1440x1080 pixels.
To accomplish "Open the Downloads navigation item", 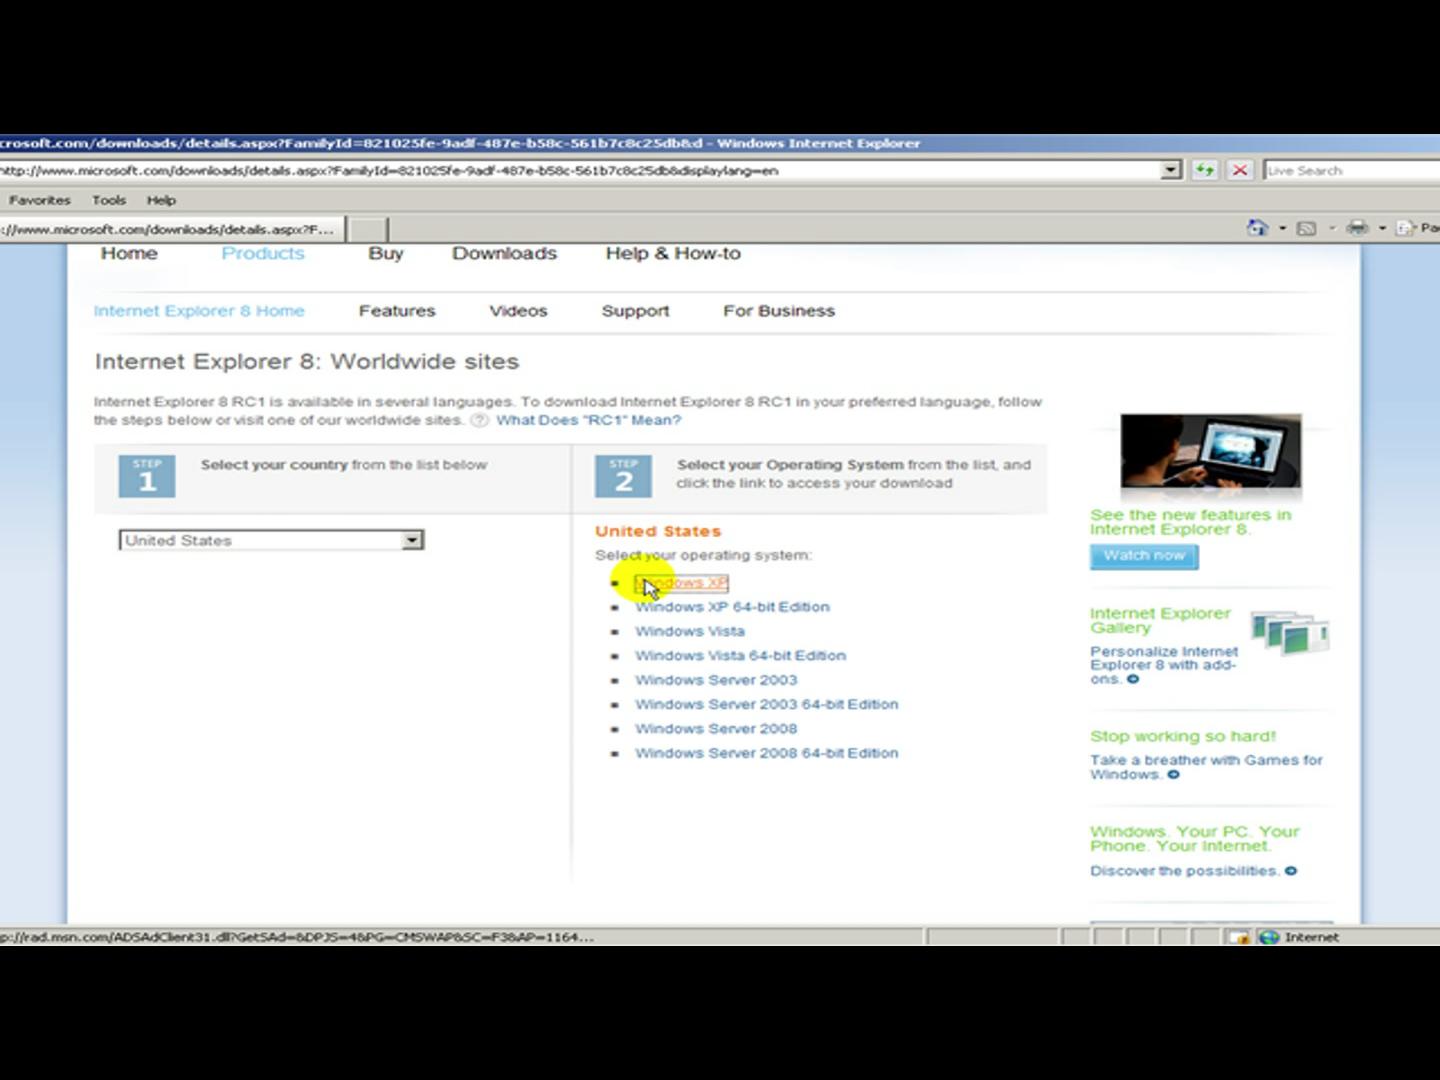I will click(504, 254).
